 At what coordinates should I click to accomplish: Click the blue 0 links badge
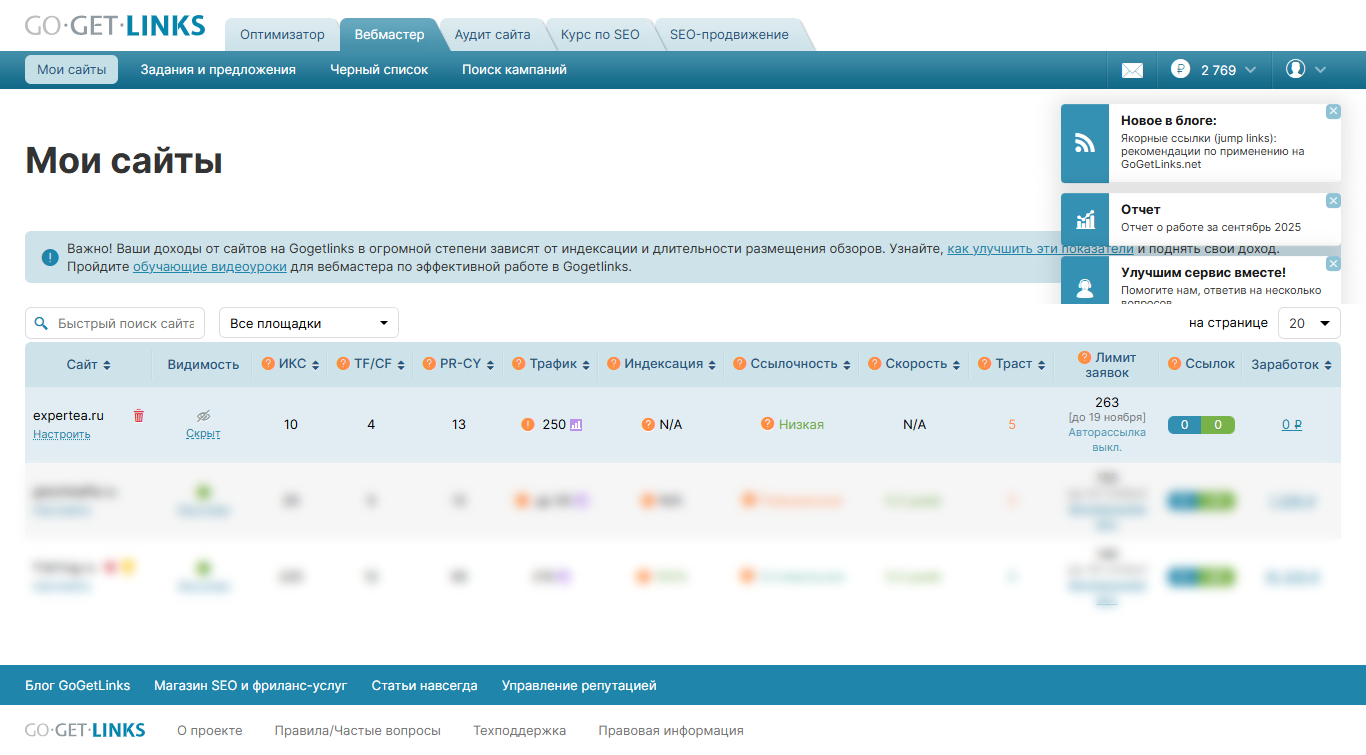pos(1185,425)
